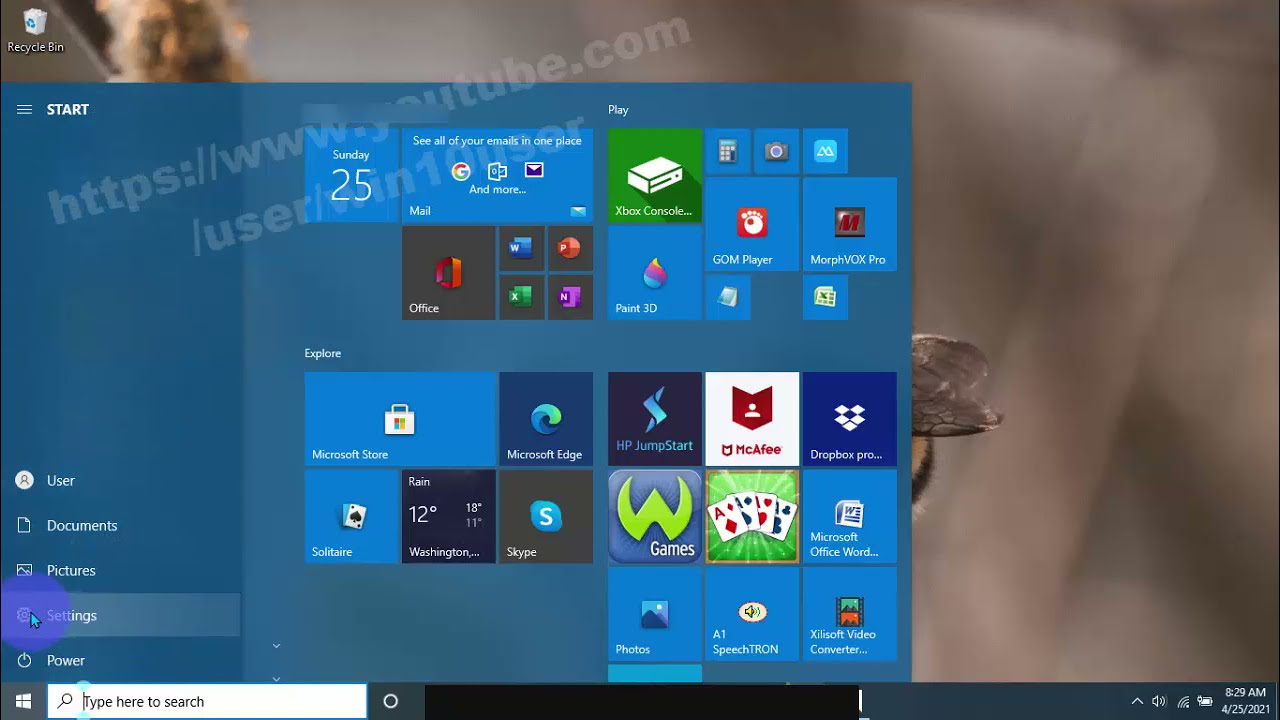The image size is (1280, 720).
Task: Launch Excel from the small green tile
Action: [521, 297]
